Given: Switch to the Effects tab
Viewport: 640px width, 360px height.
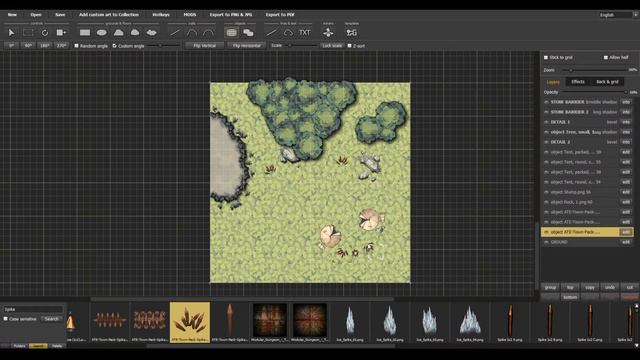Looking at the screenshot, I should 578,82.
